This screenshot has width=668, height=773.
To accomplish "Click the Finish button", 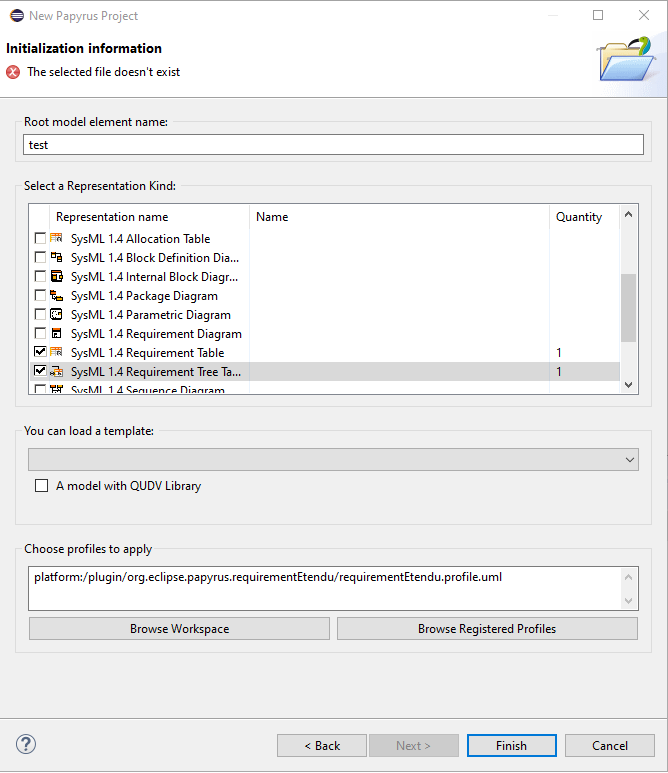I will 512,746.
